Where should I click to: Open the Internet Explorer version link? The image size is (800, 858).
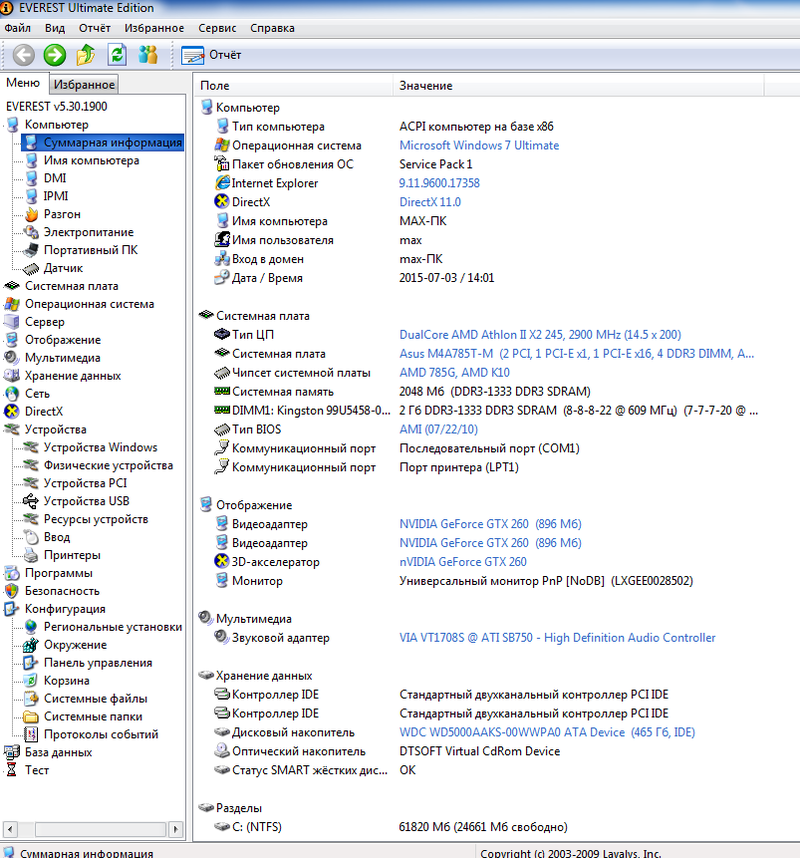439,183
